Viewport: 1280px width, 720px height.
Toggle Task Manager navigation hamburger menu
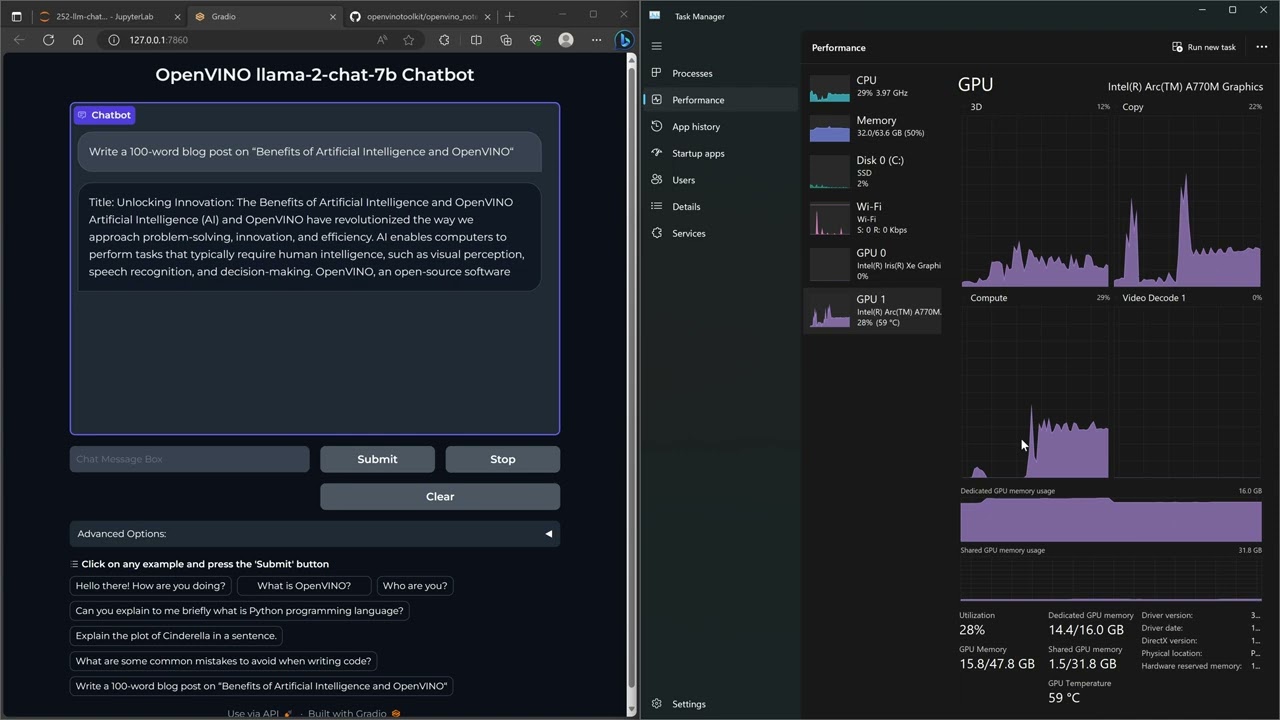(656, 46)
